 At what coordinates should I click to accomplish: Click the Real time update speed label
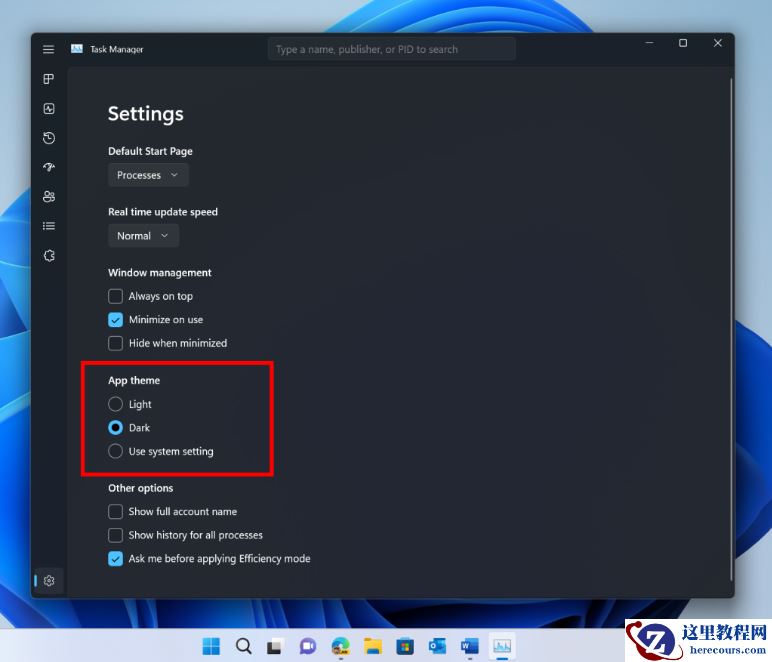click(163, 212)
